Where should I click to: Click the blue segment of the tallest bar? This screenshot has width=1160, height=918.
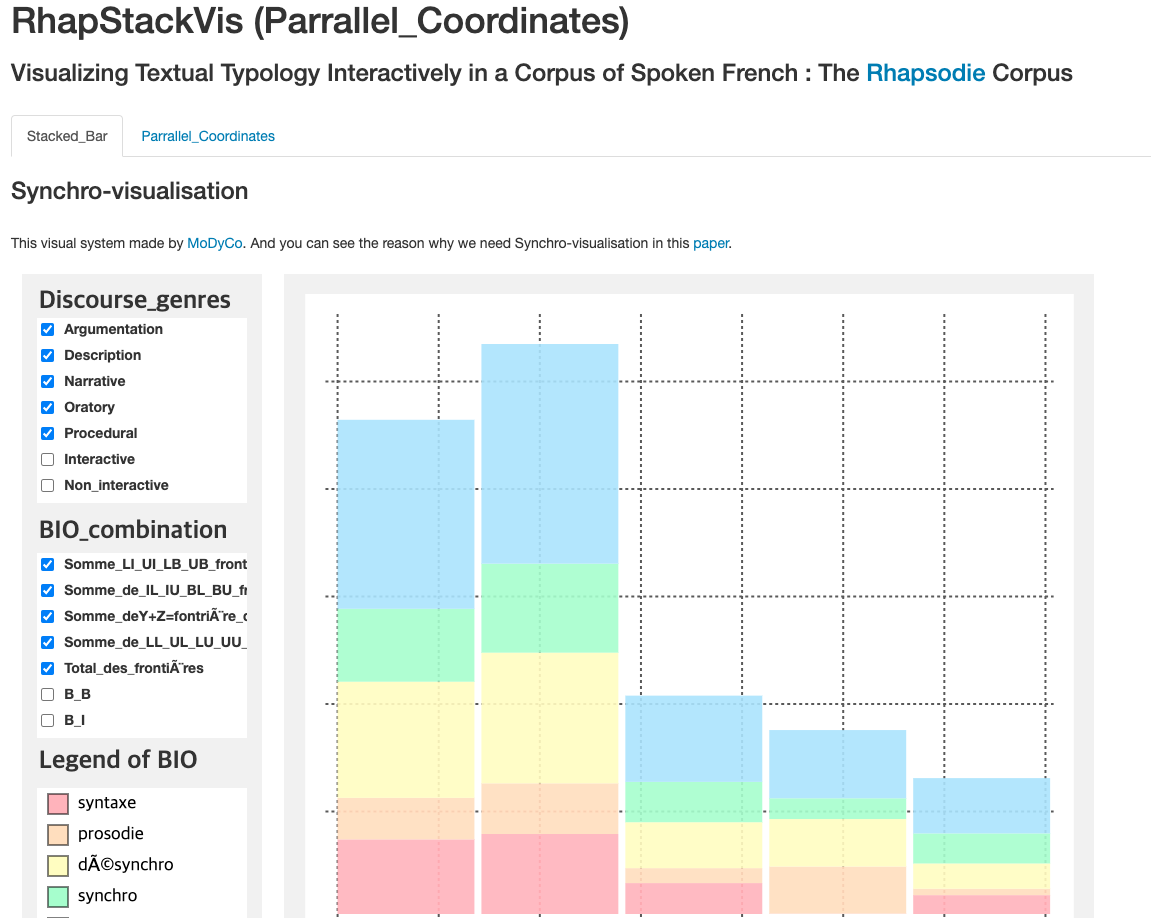(x=550, y=453)
